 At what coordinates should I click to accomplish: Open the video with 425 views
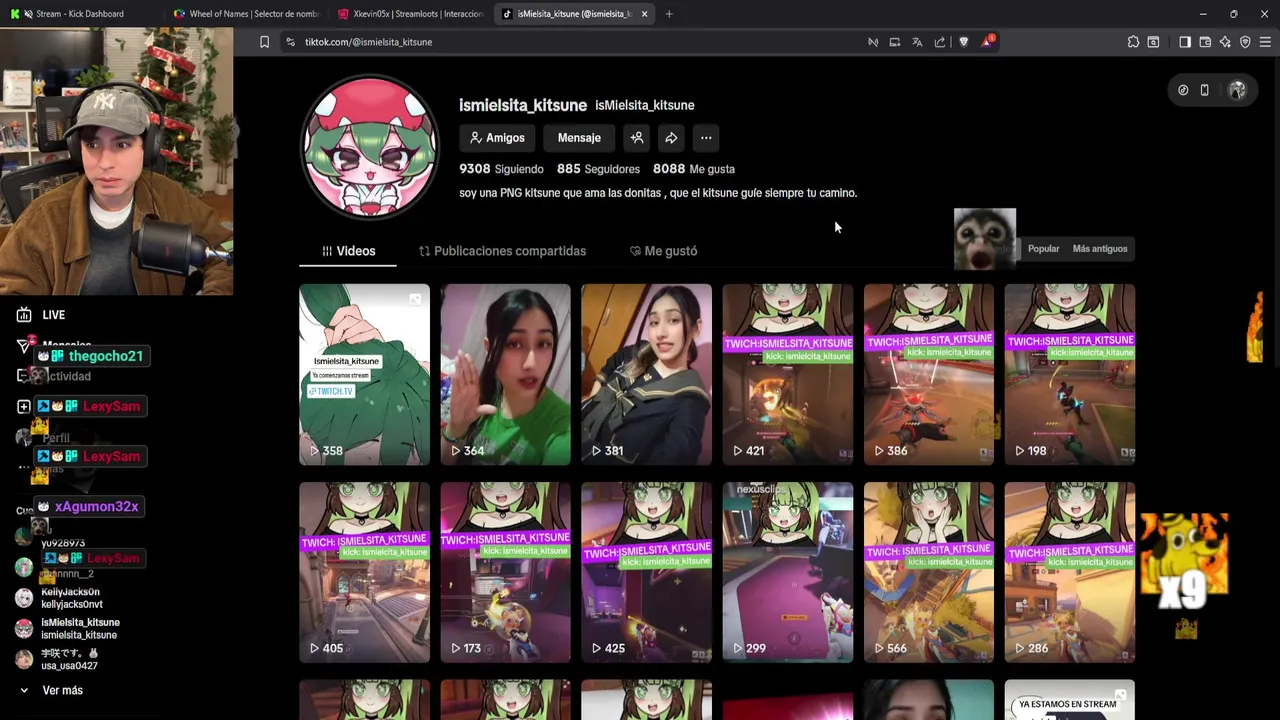pyautogui.click(x=646, y=572)
